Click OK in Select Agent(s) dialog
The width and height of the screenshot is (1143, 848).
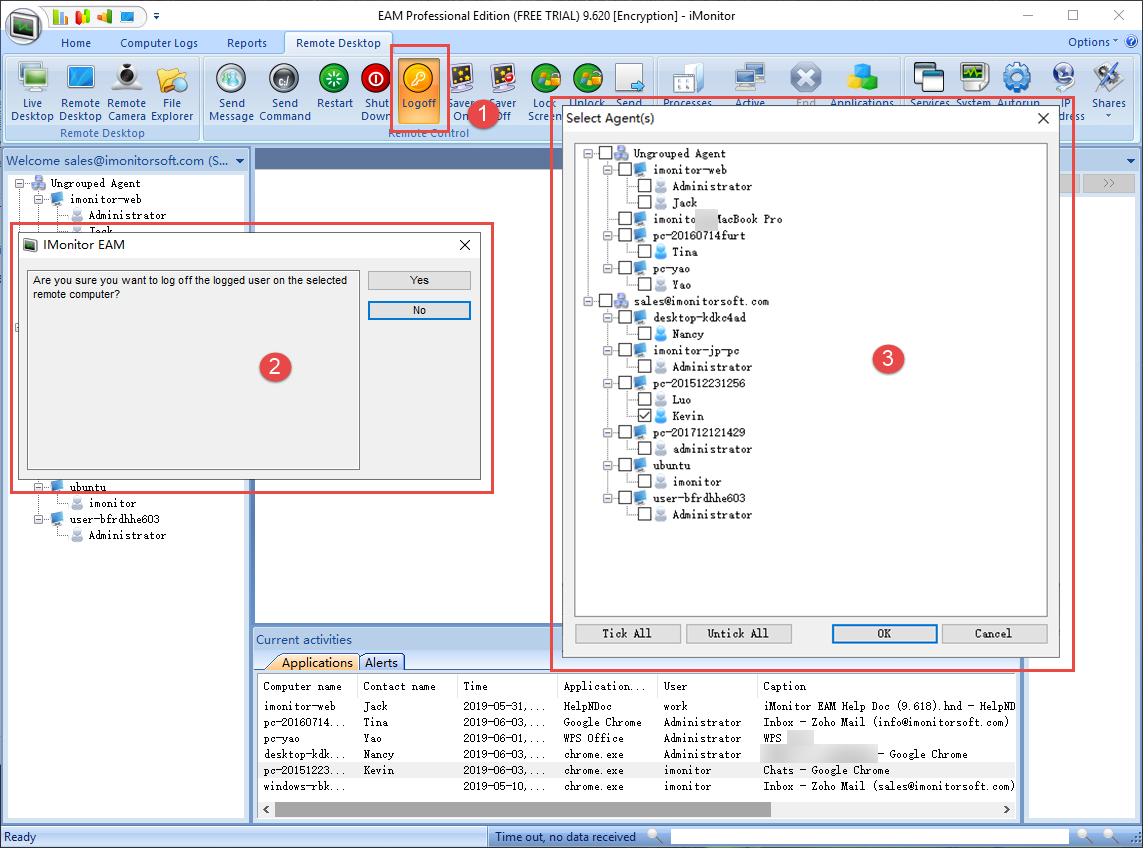click(x=884, y=634)
